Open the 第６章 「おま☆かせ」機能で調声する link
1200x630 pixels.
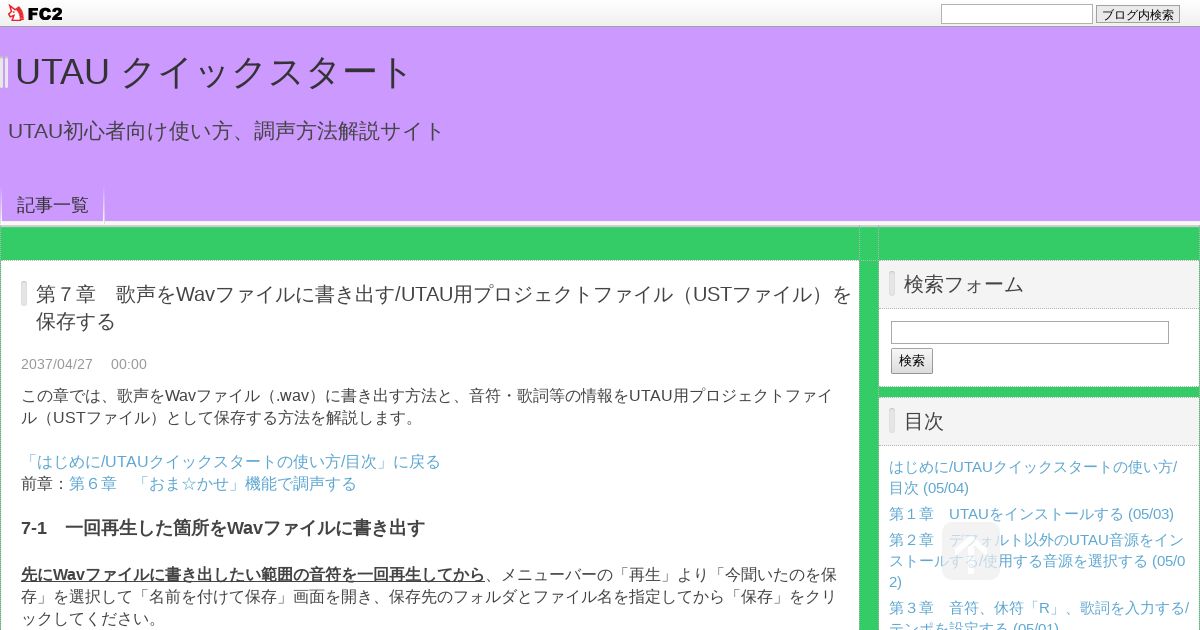coord(213,483)
